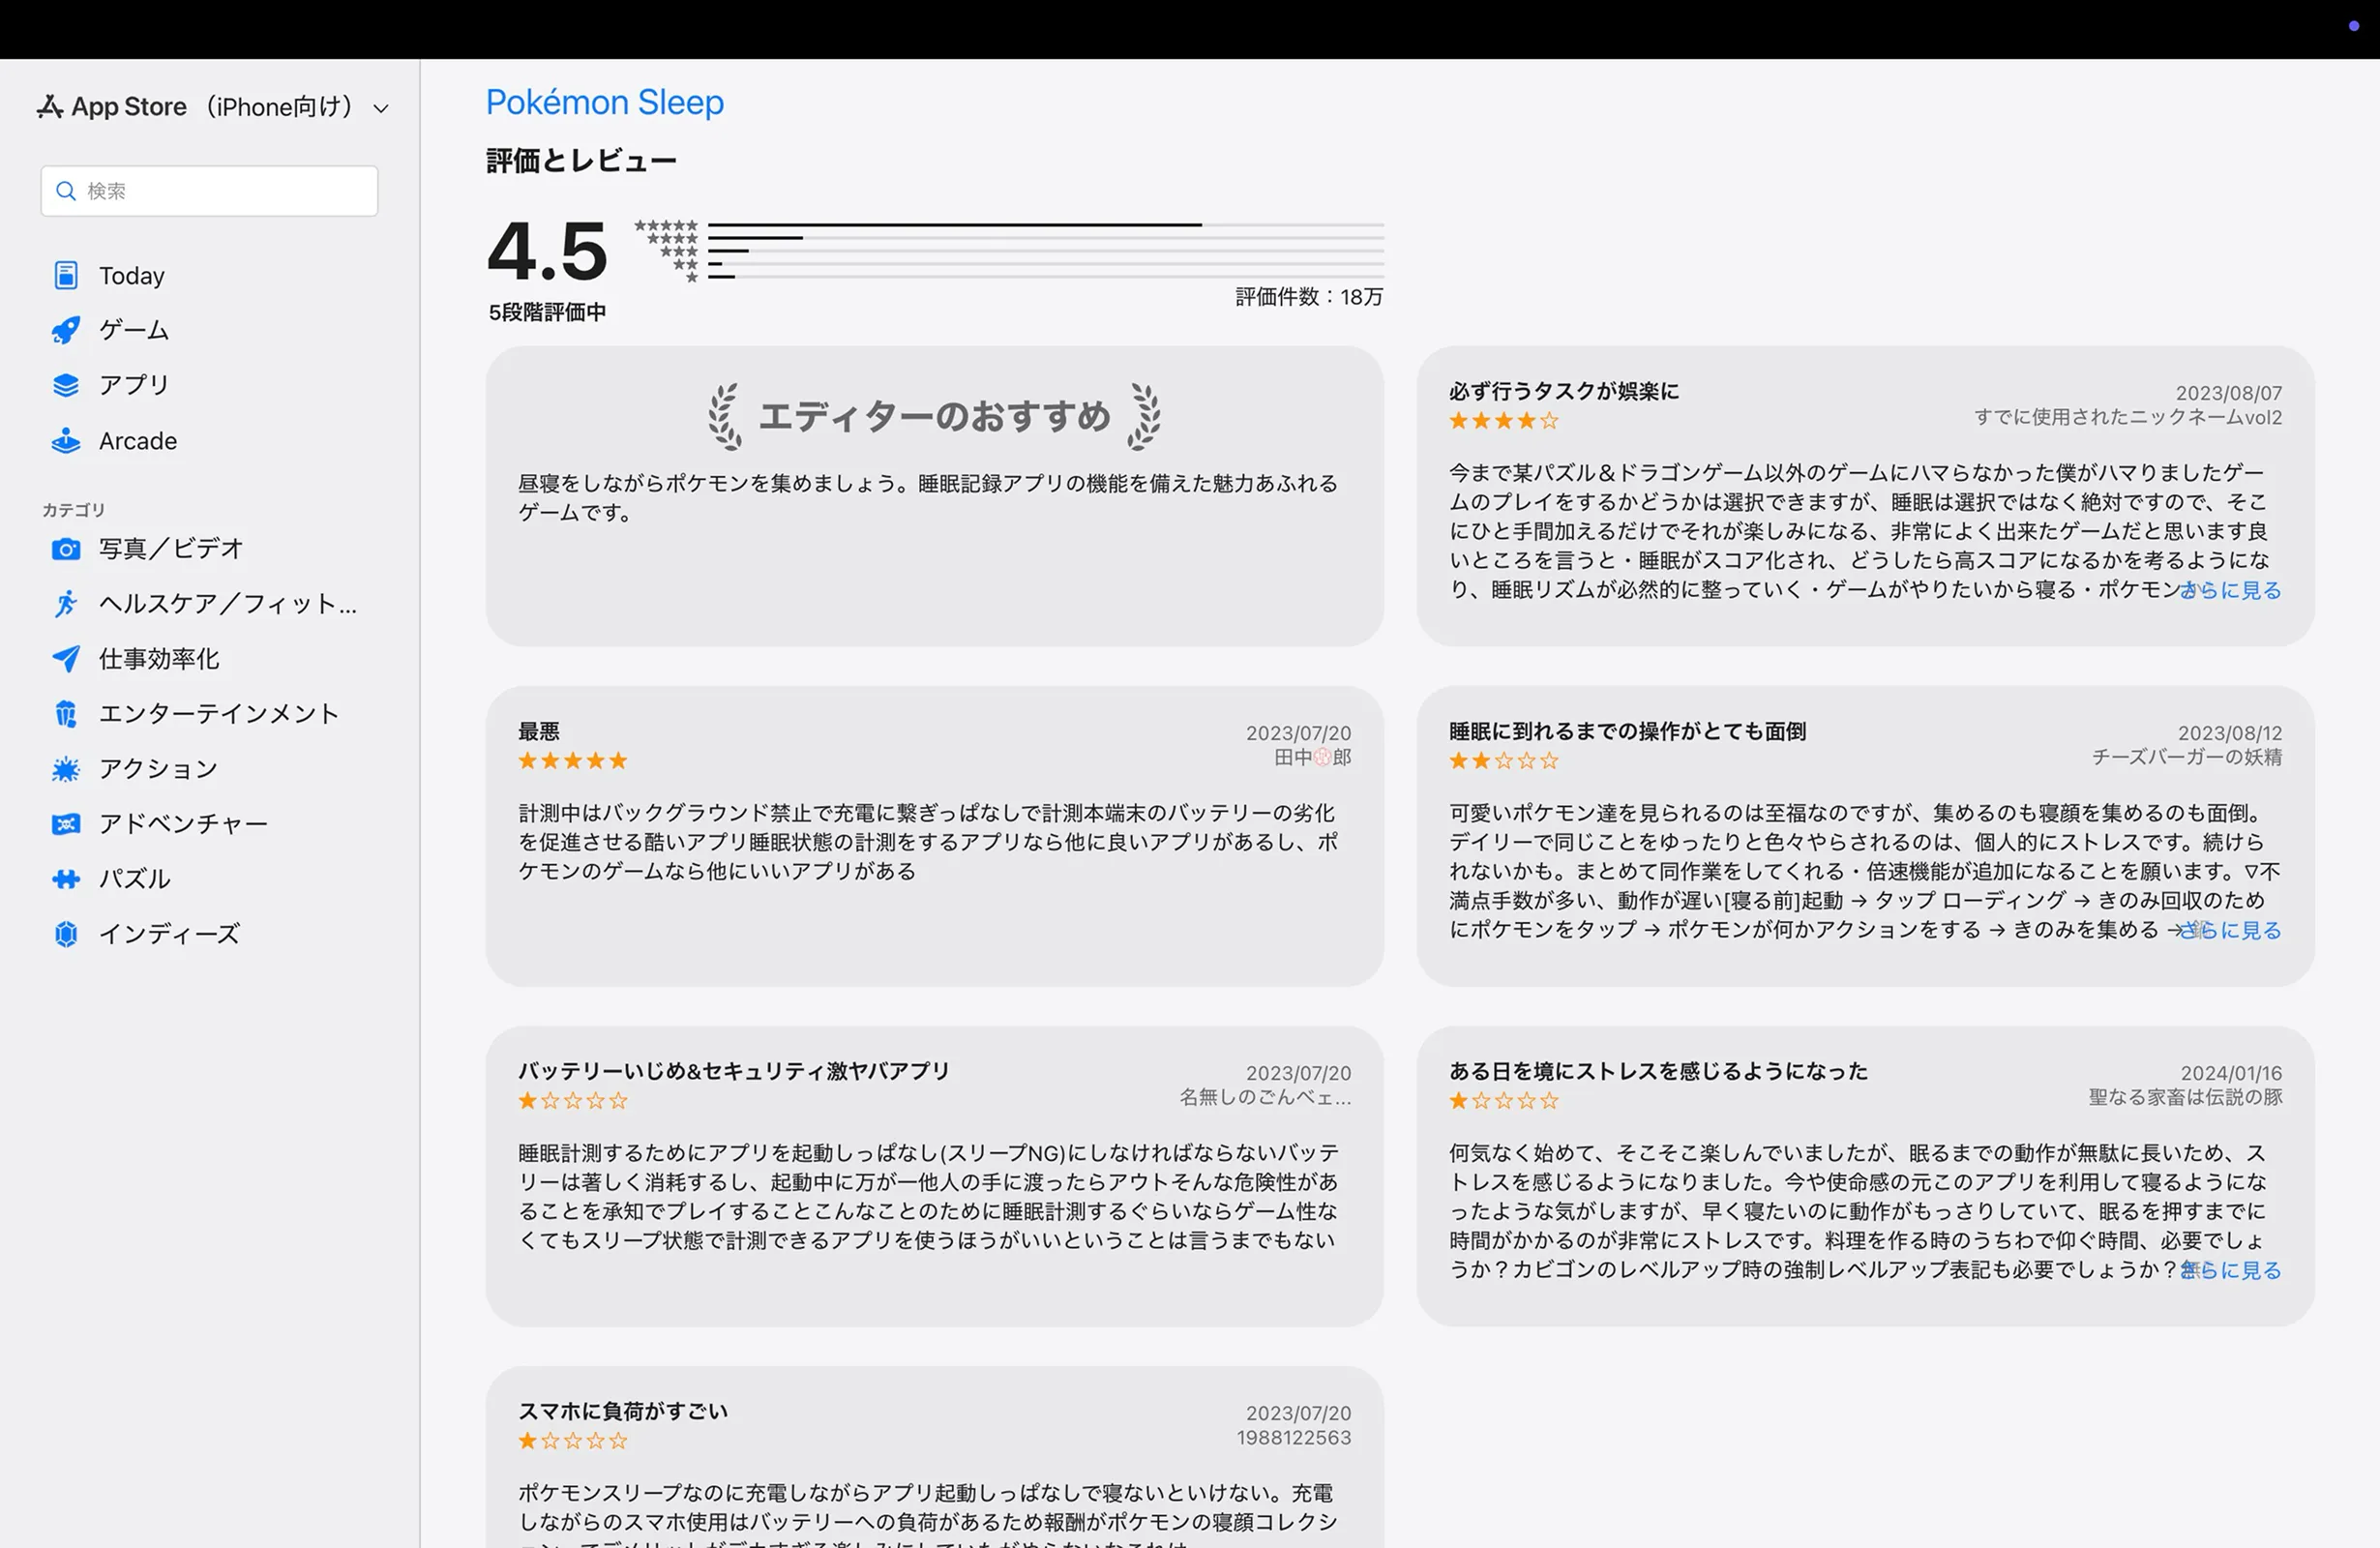Click the 4.5 average rating number

click(x=547, y=252)
